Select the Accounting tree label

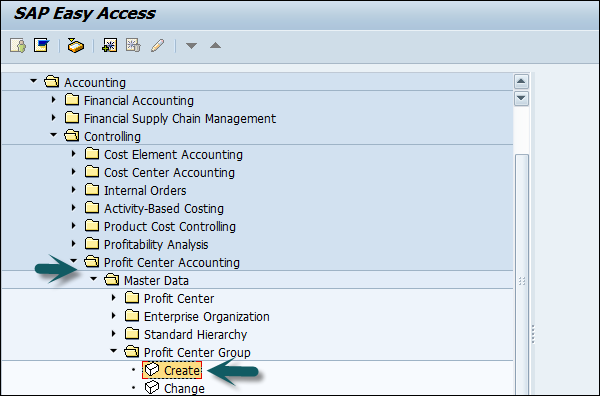point(95,83)
